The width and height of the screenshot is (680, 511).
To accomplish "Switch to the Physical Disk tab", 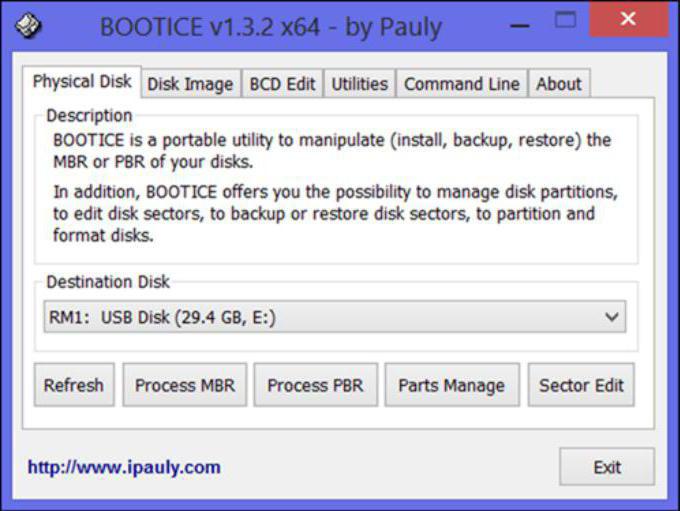I will pyautogui.click(x=82, y=82).
